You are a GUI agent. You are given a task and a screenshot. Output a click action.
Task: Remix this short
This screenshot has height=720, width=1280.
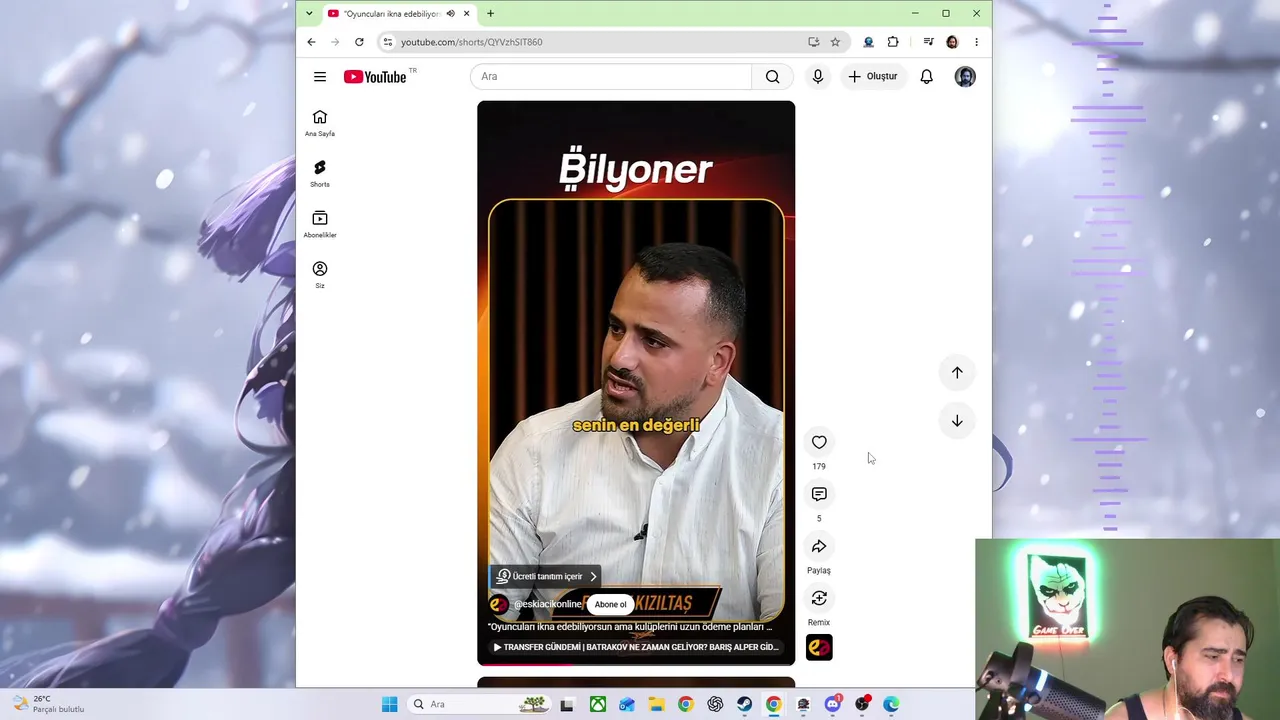coord(819,598)
